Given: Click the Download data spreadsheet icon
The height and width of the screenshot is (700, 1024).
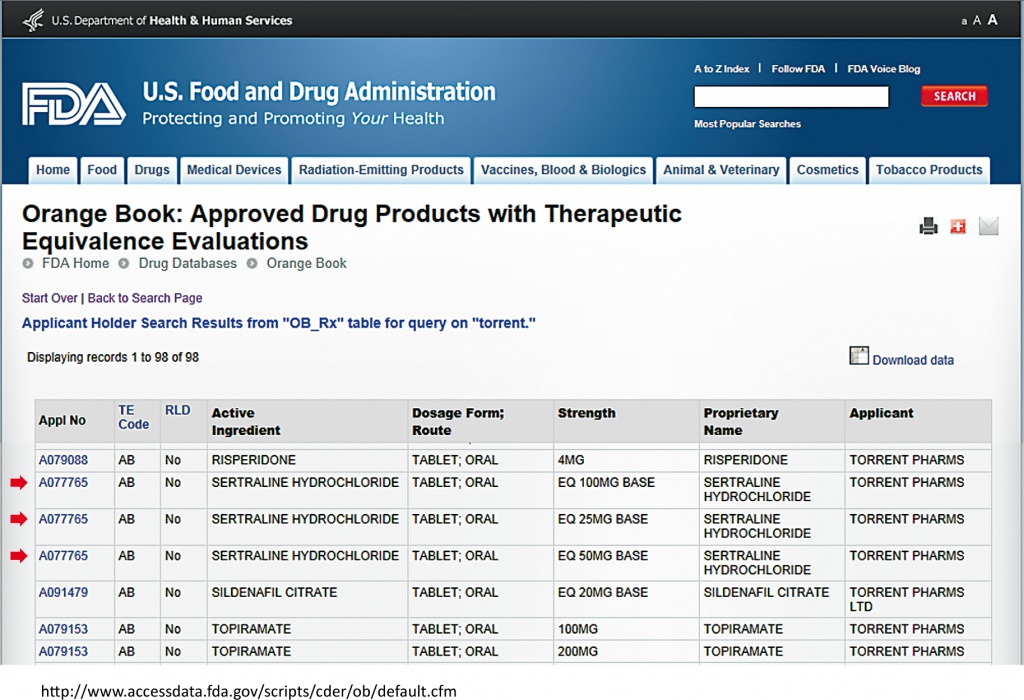Looking at the screenshot, I should (859, 355).
